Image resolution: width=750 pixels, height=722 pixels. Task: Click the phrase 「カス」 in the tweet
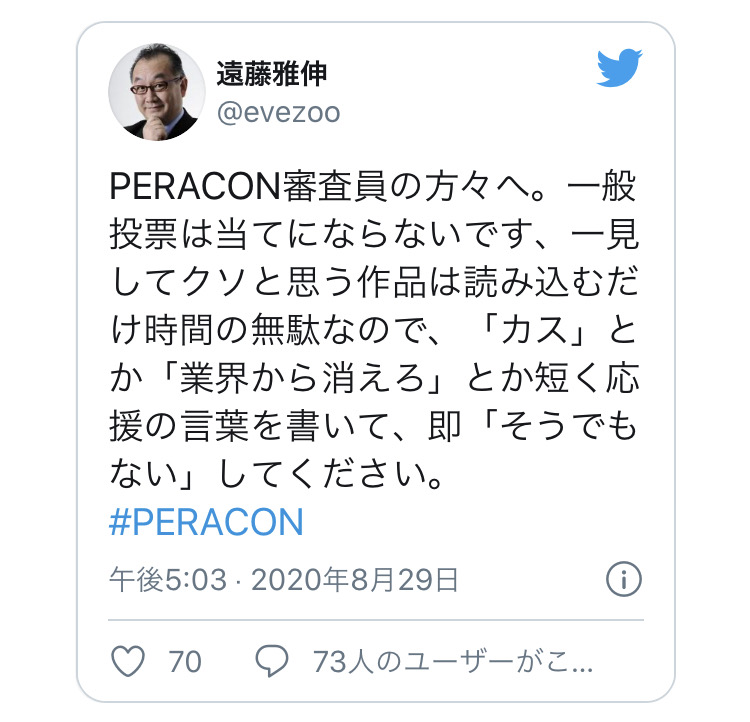click(533, 330)
